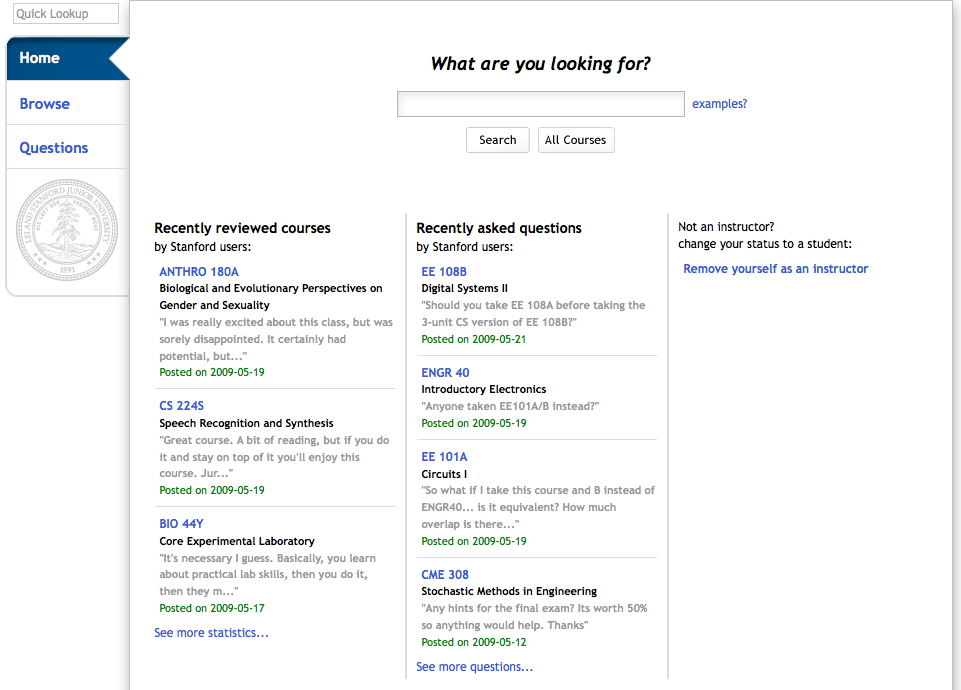Image resolution: width=961 pixels, height=690 pixels.
Task: Click the 'It's necessary I guess' review
Action: [268, 574]
